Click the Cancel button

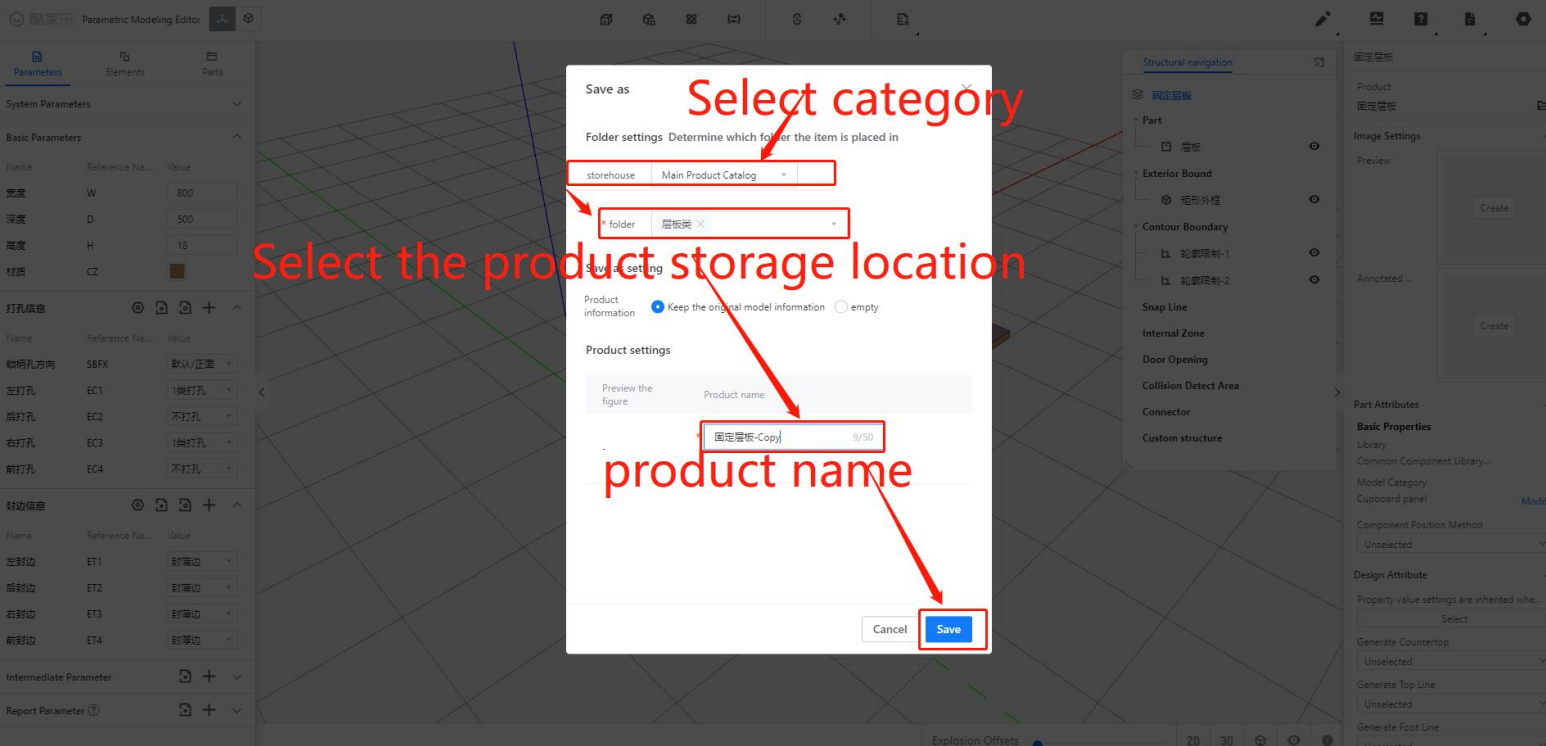click(x=890, y=629)
